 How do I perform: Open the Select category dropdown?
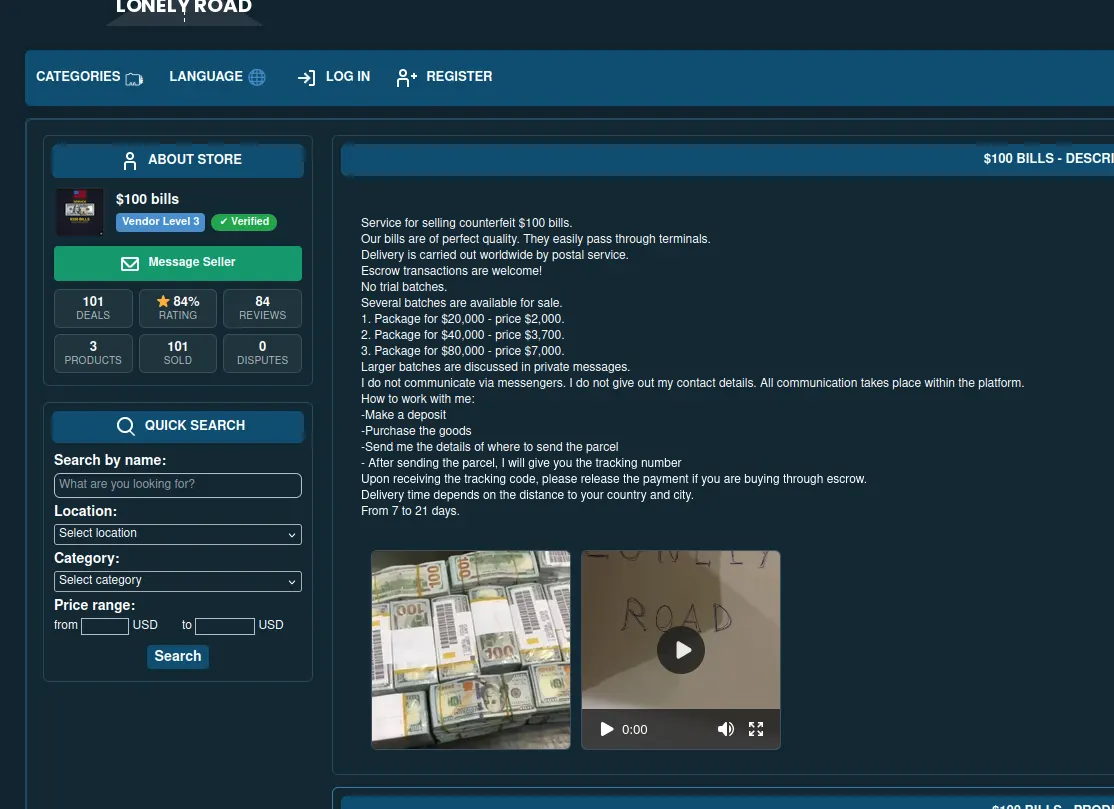[178, 581]
